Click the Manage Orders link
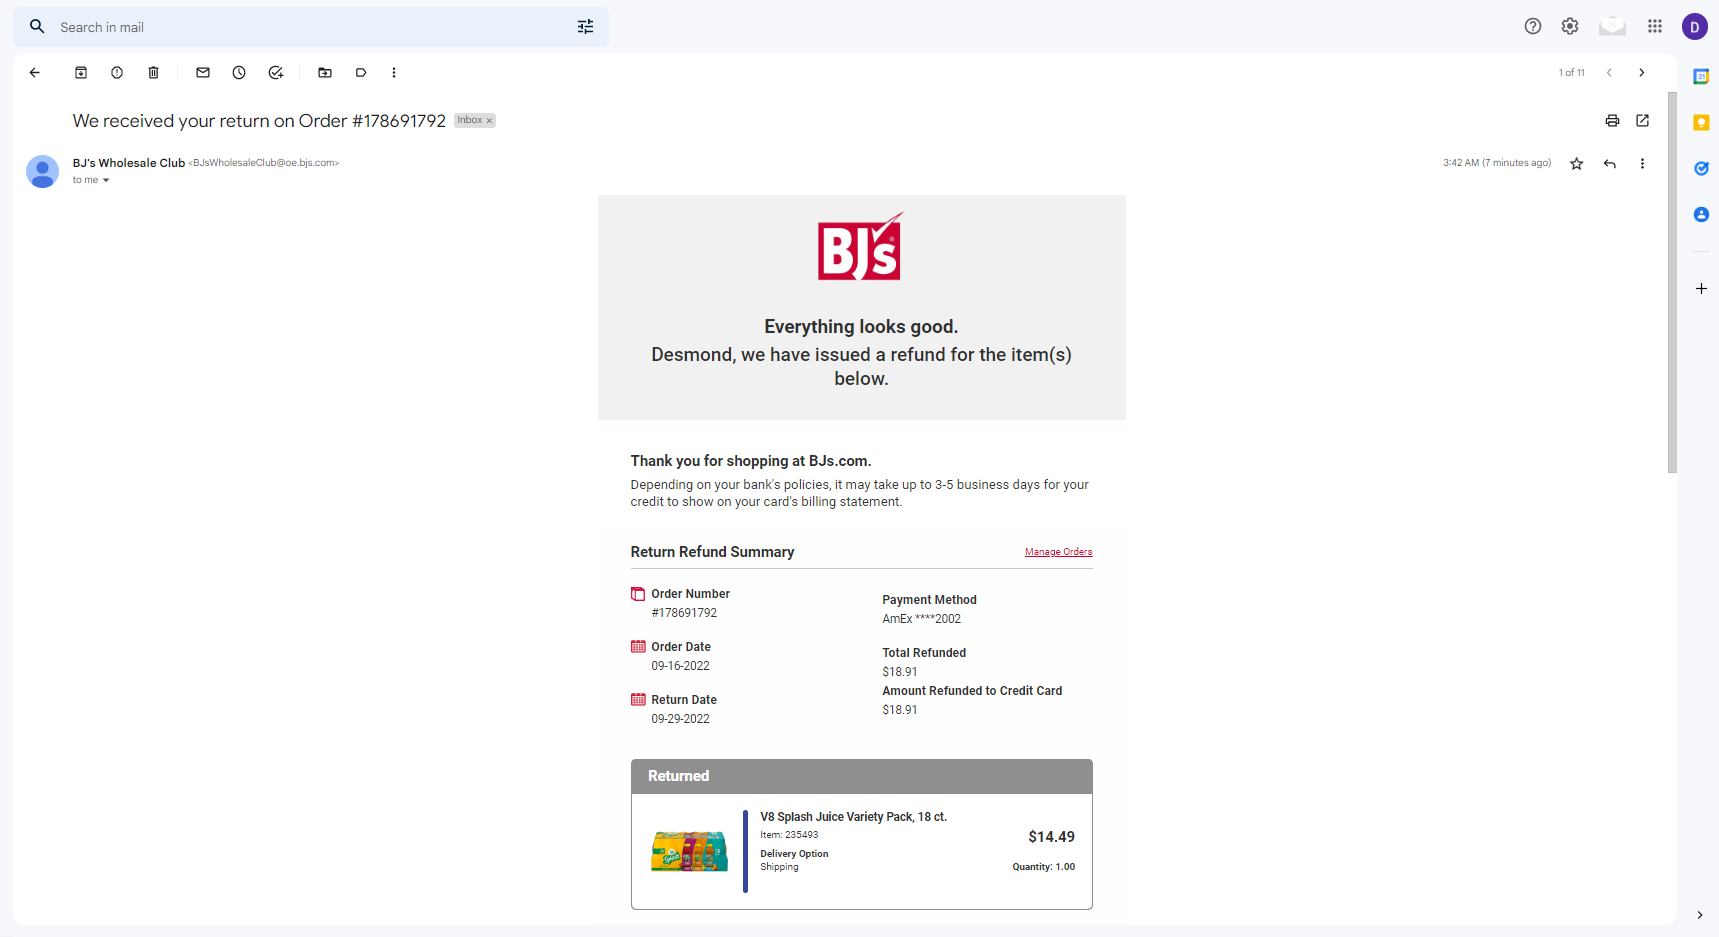This screenshot has width=1719, height=937. [x=1058, y=552]
